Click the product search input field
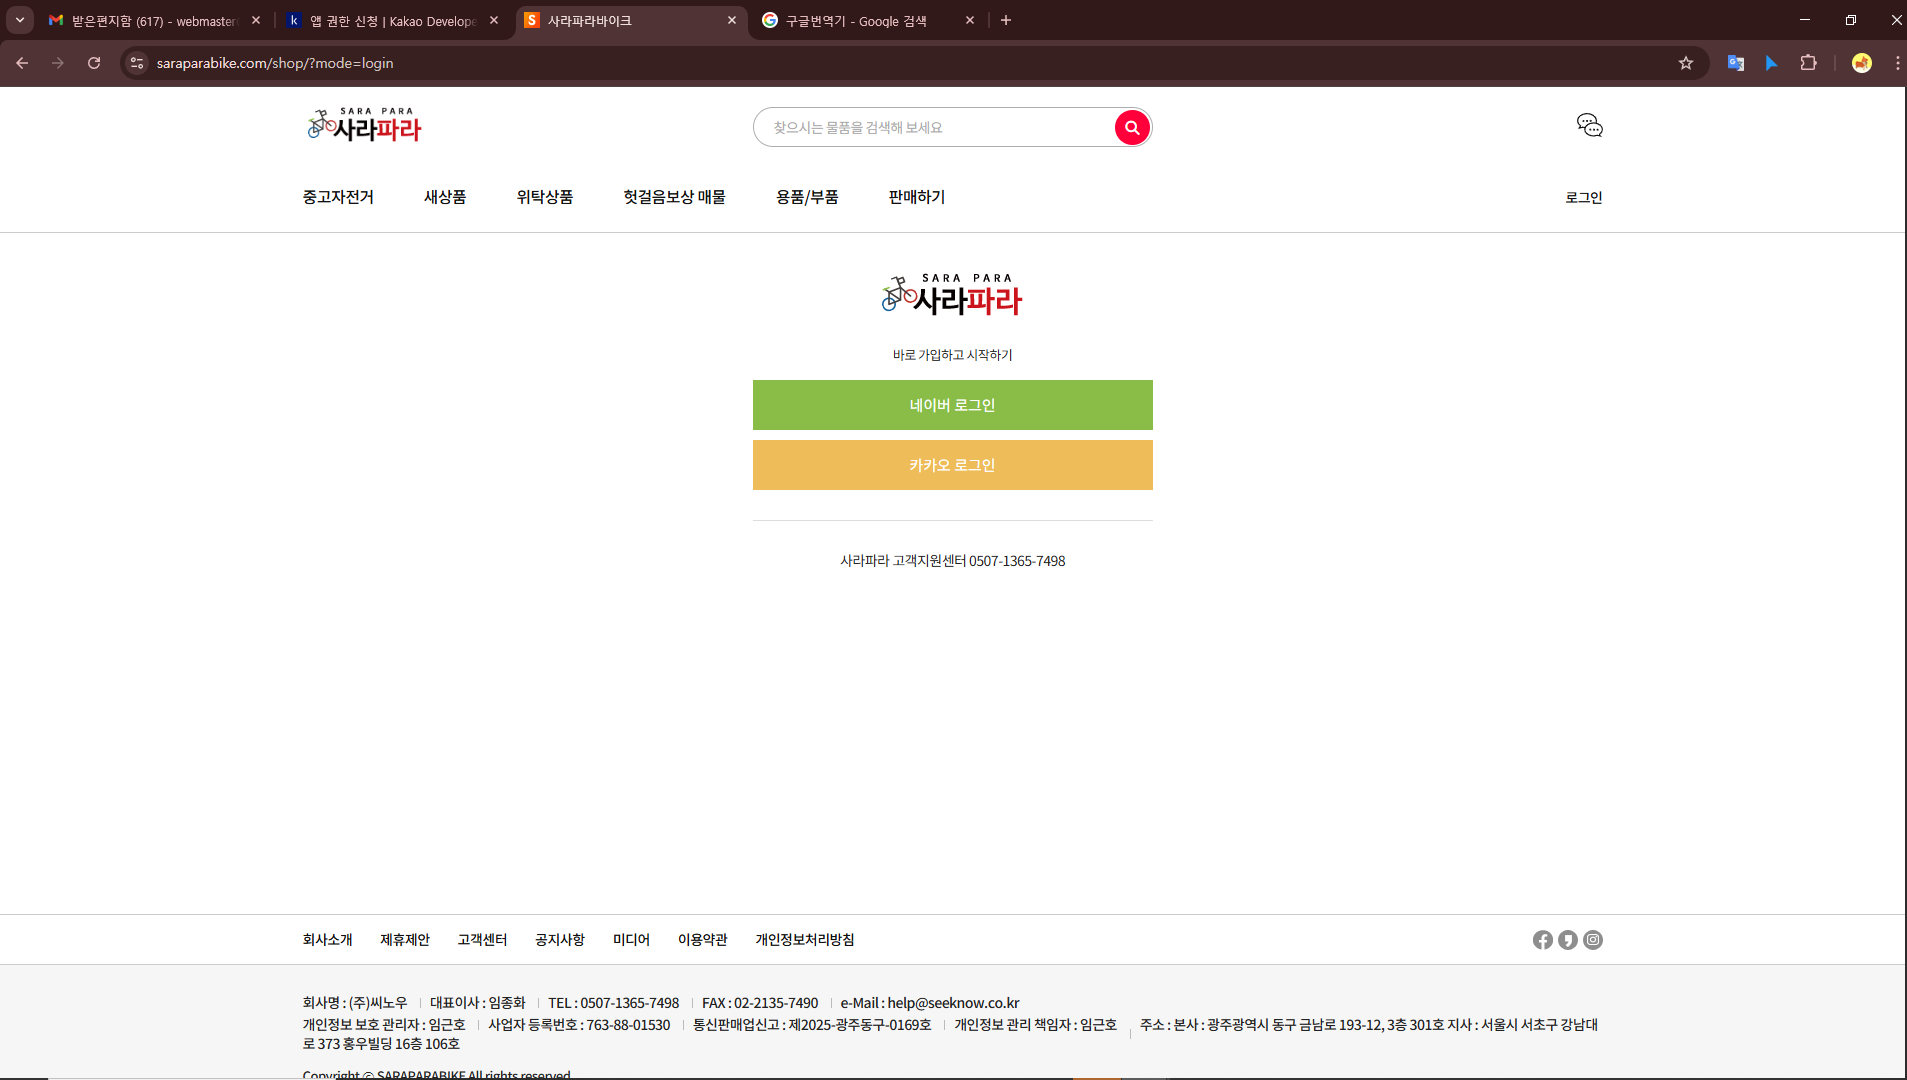 (935, 128)
